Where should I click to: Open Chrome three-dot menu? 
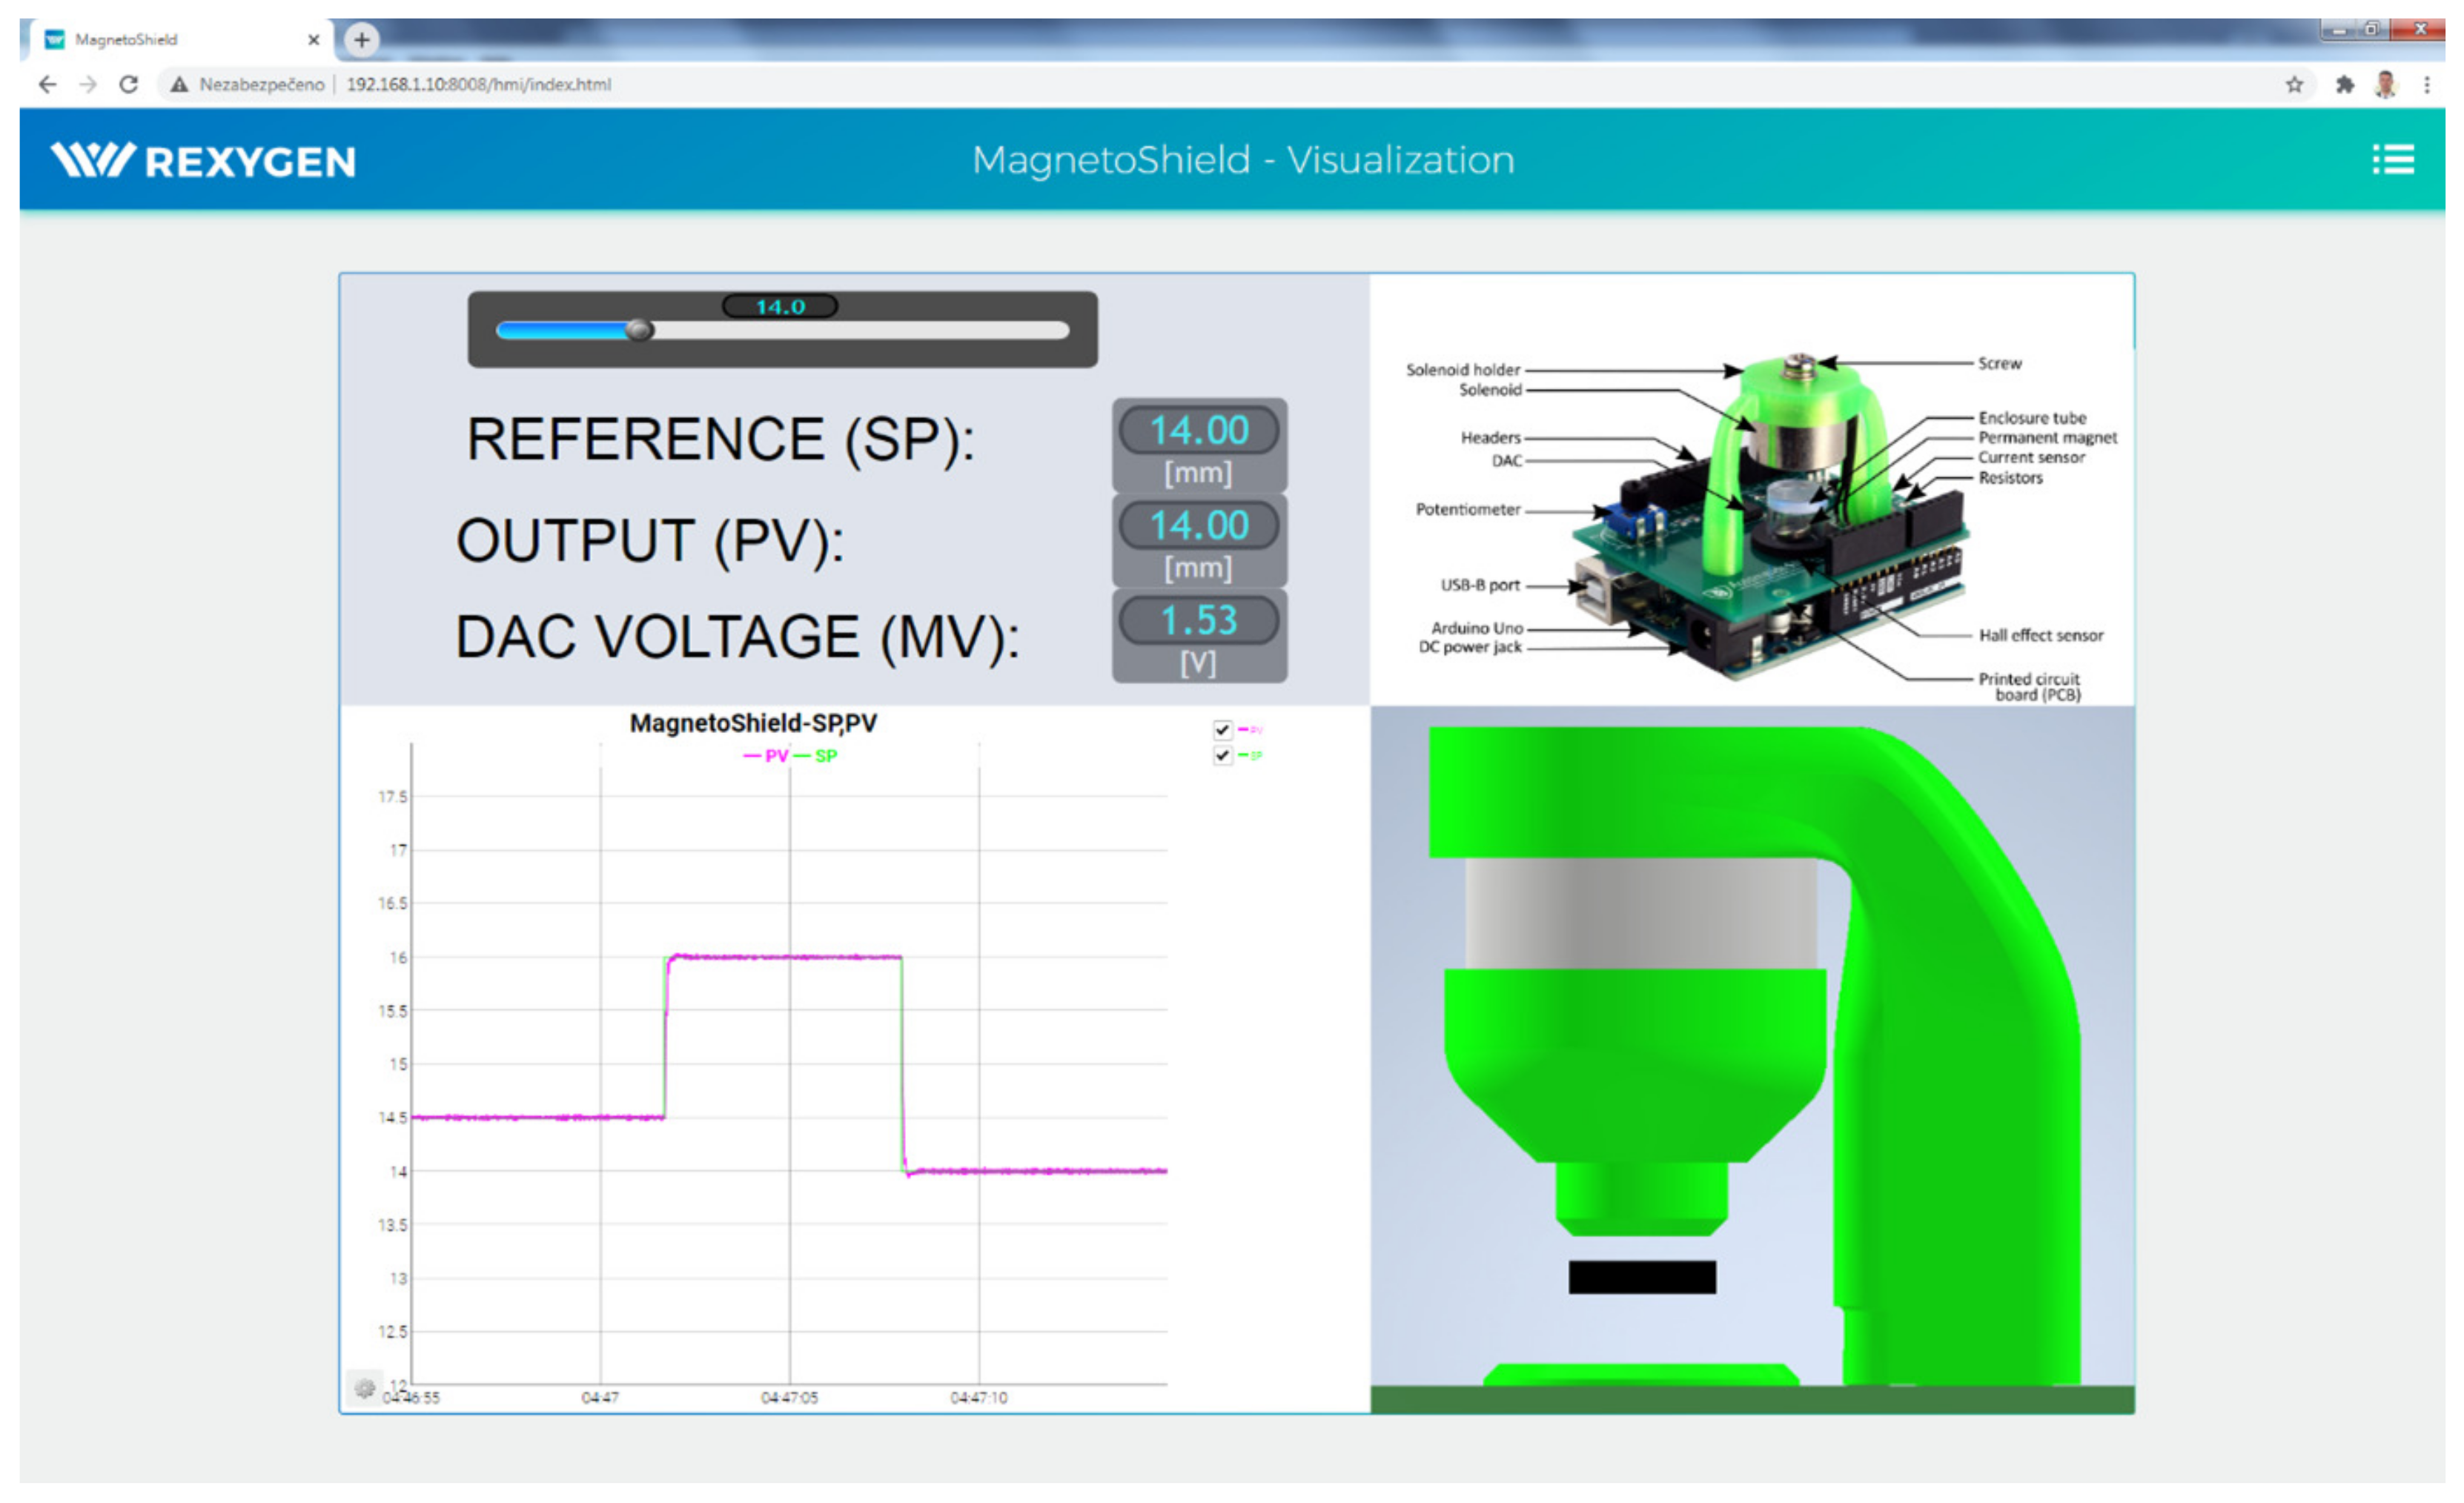[2427, 85]
